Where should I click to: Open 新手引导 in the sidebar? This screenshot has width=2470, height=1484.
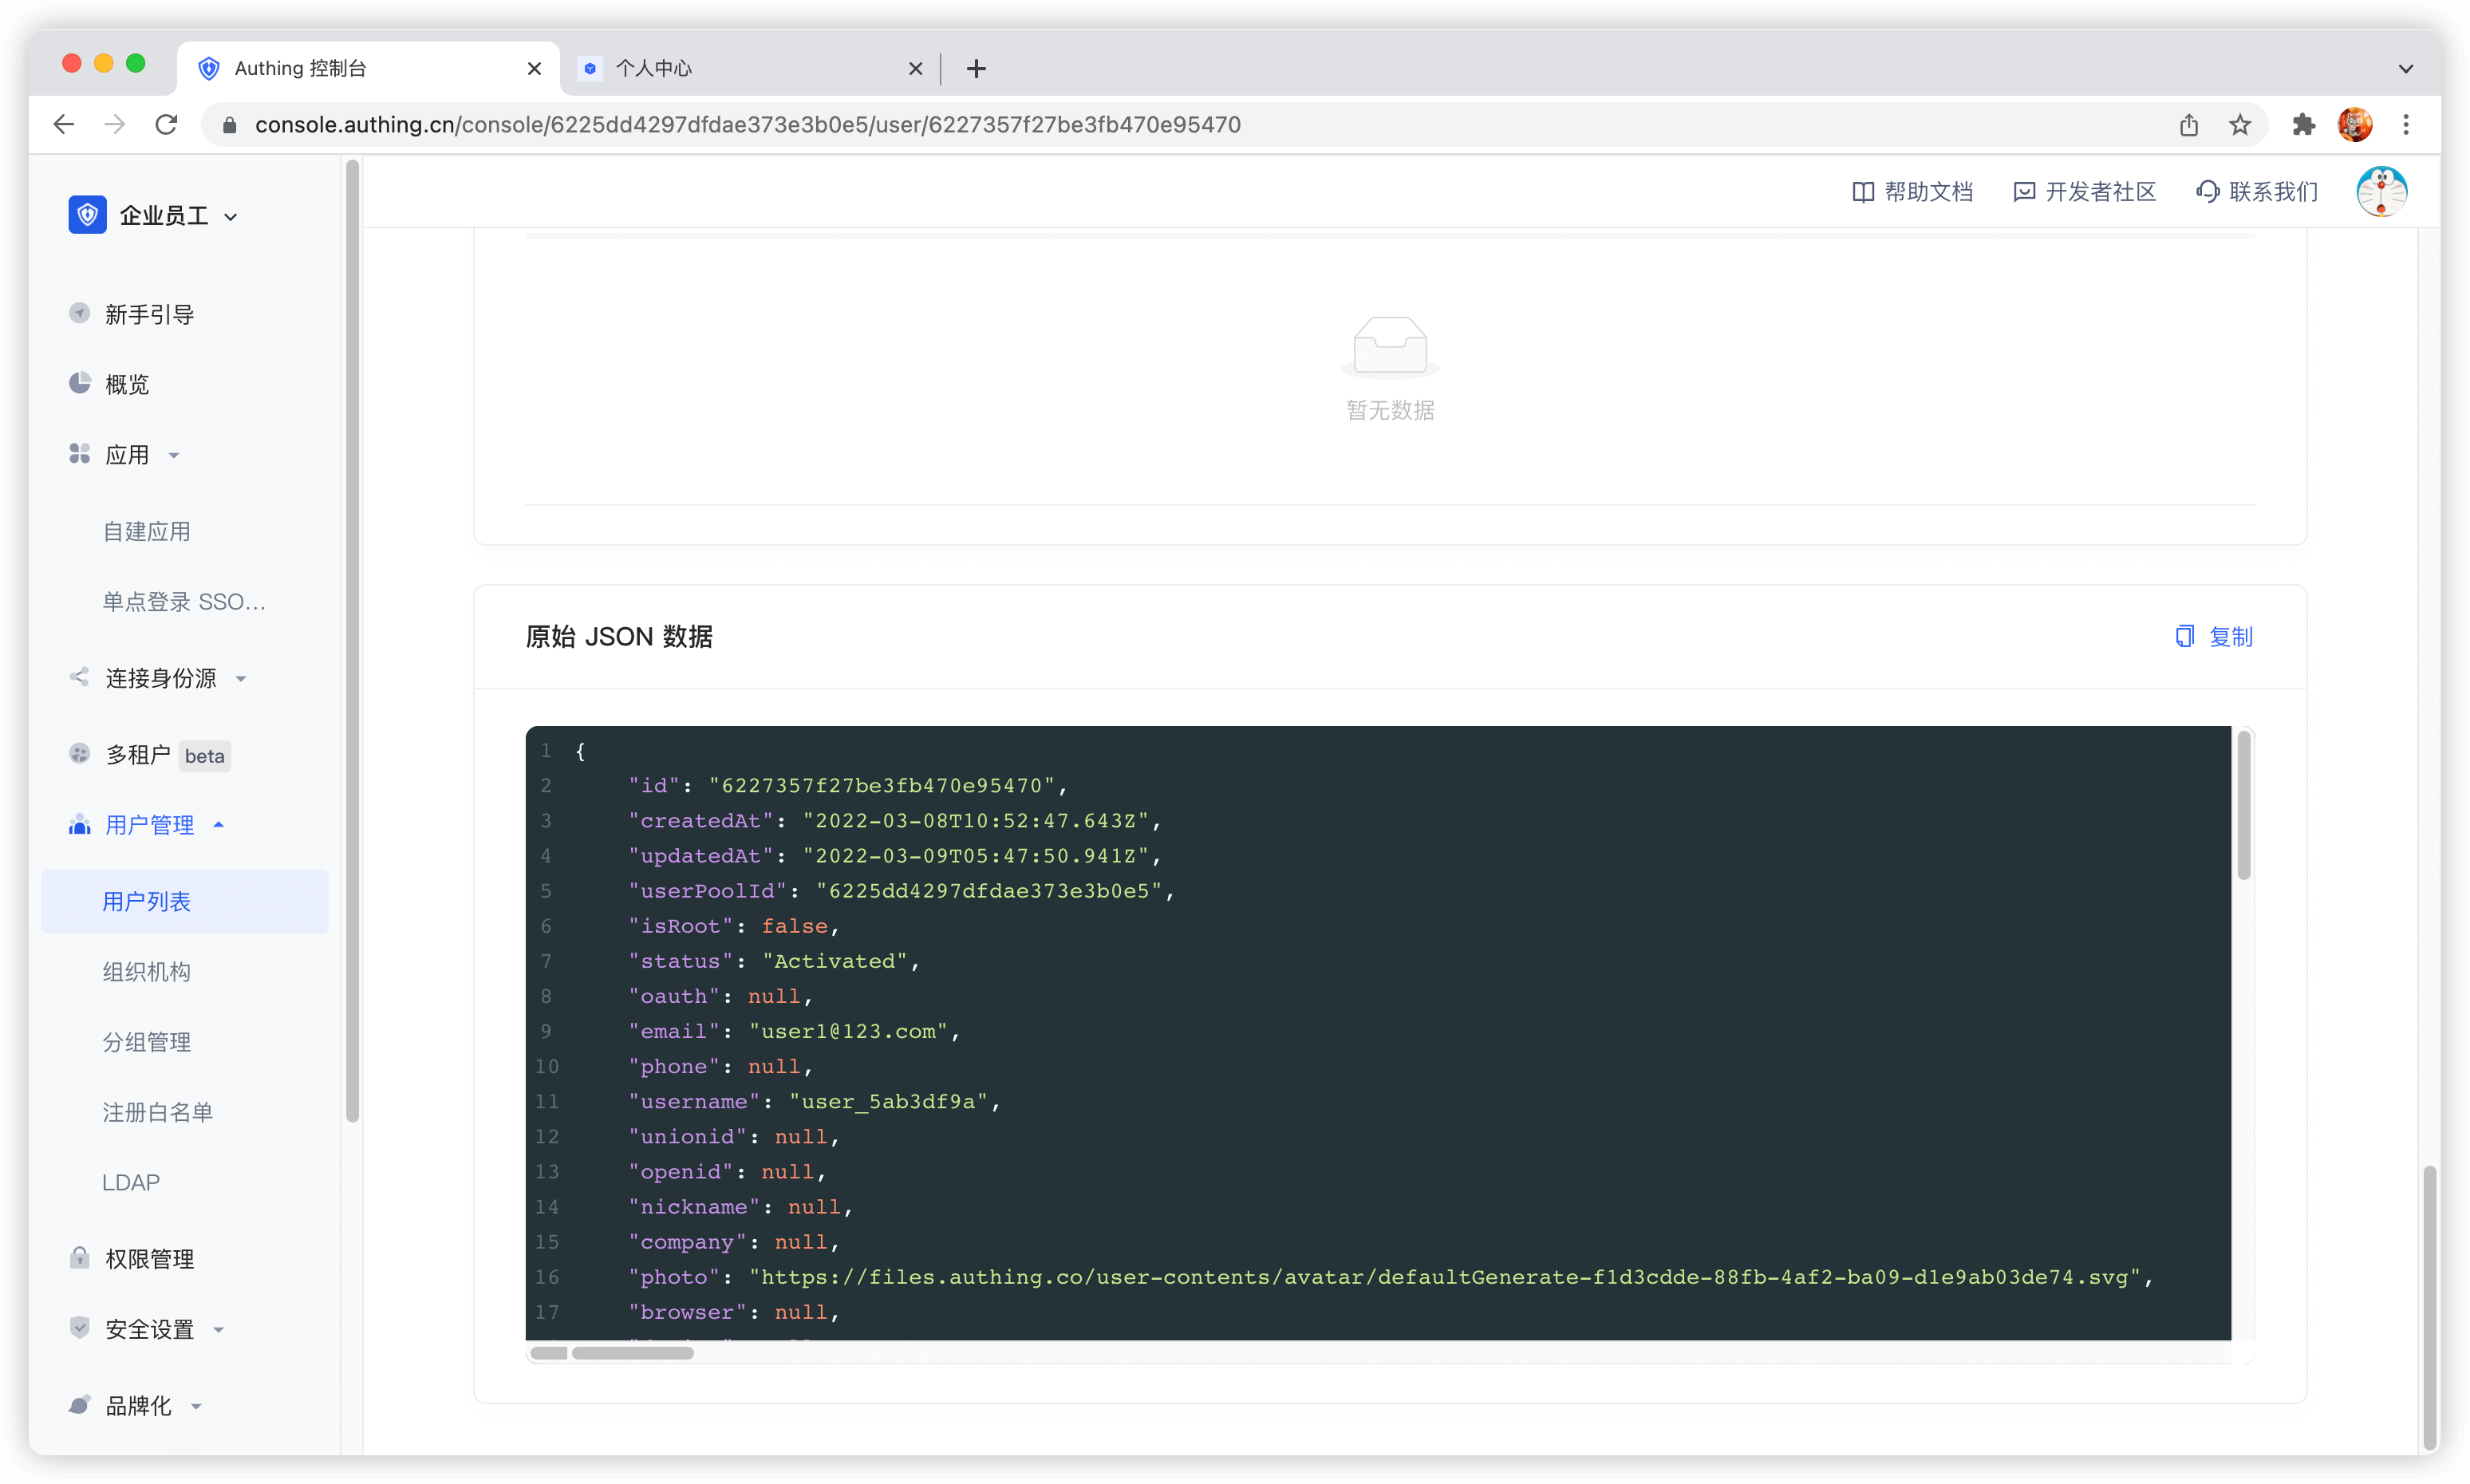(x=149, y=314)
